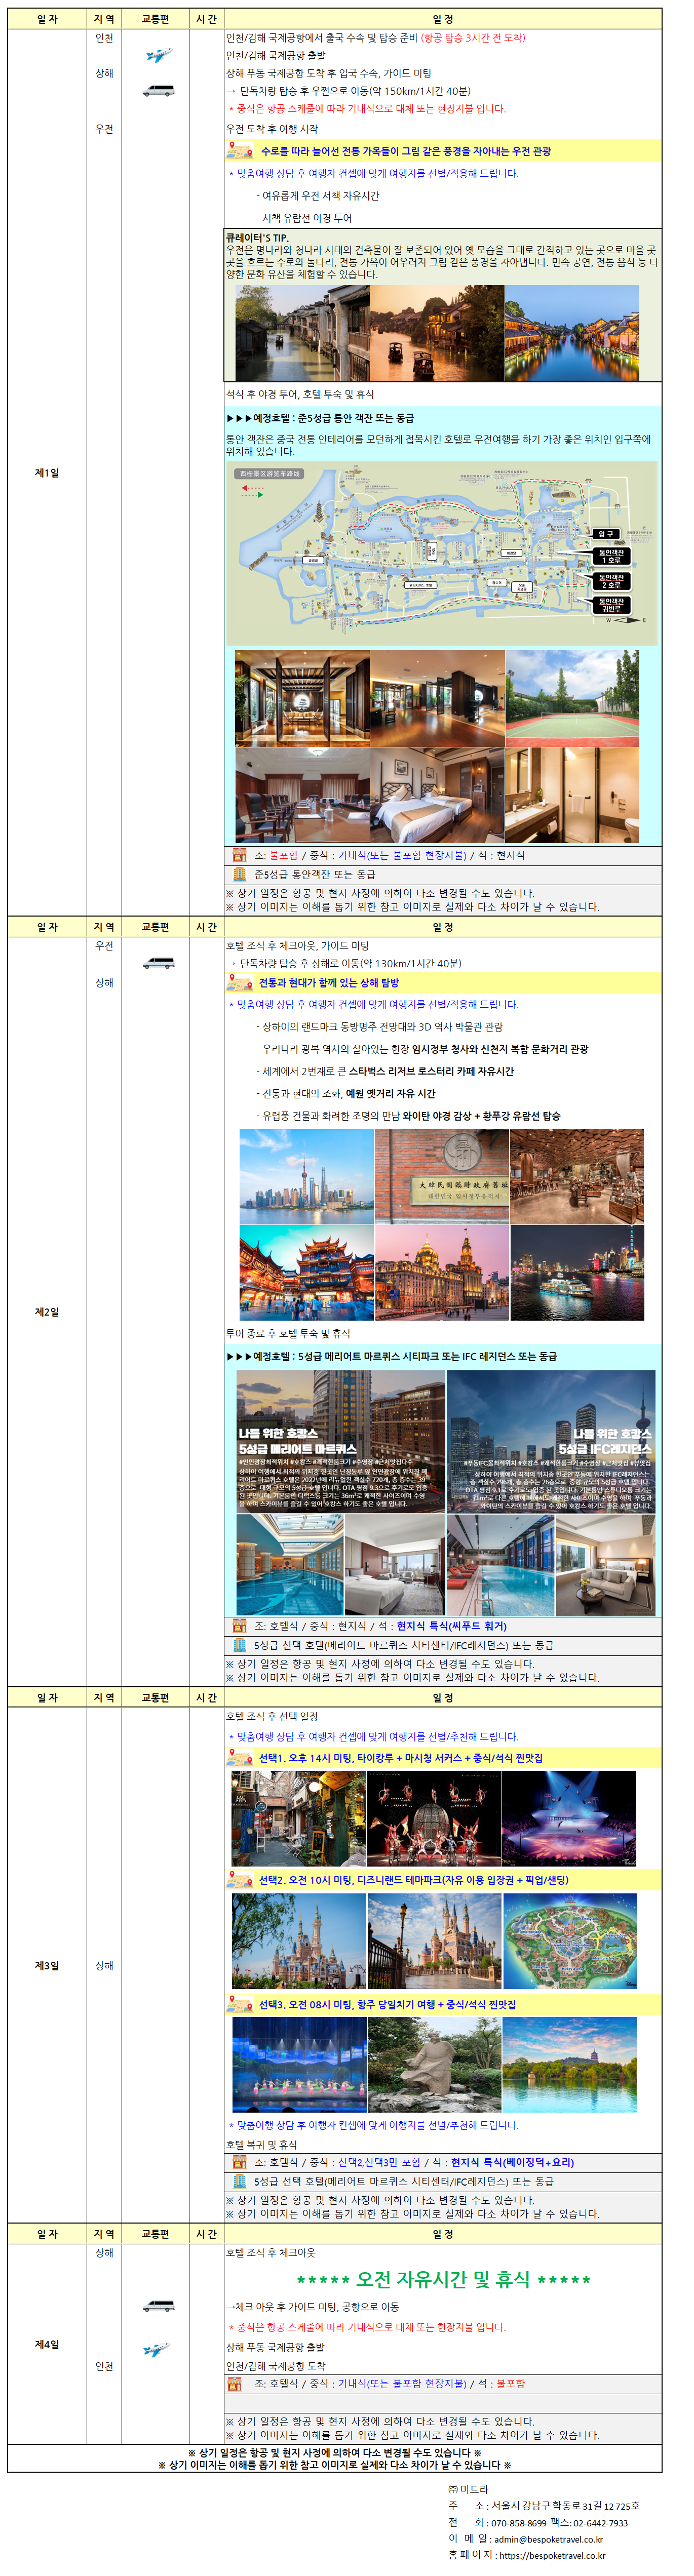Click the 와이탄 야경 감상 + 황푸강 유람선 탑승 line
This screenshot has height=2576, width=694.
click(408, 1116)
